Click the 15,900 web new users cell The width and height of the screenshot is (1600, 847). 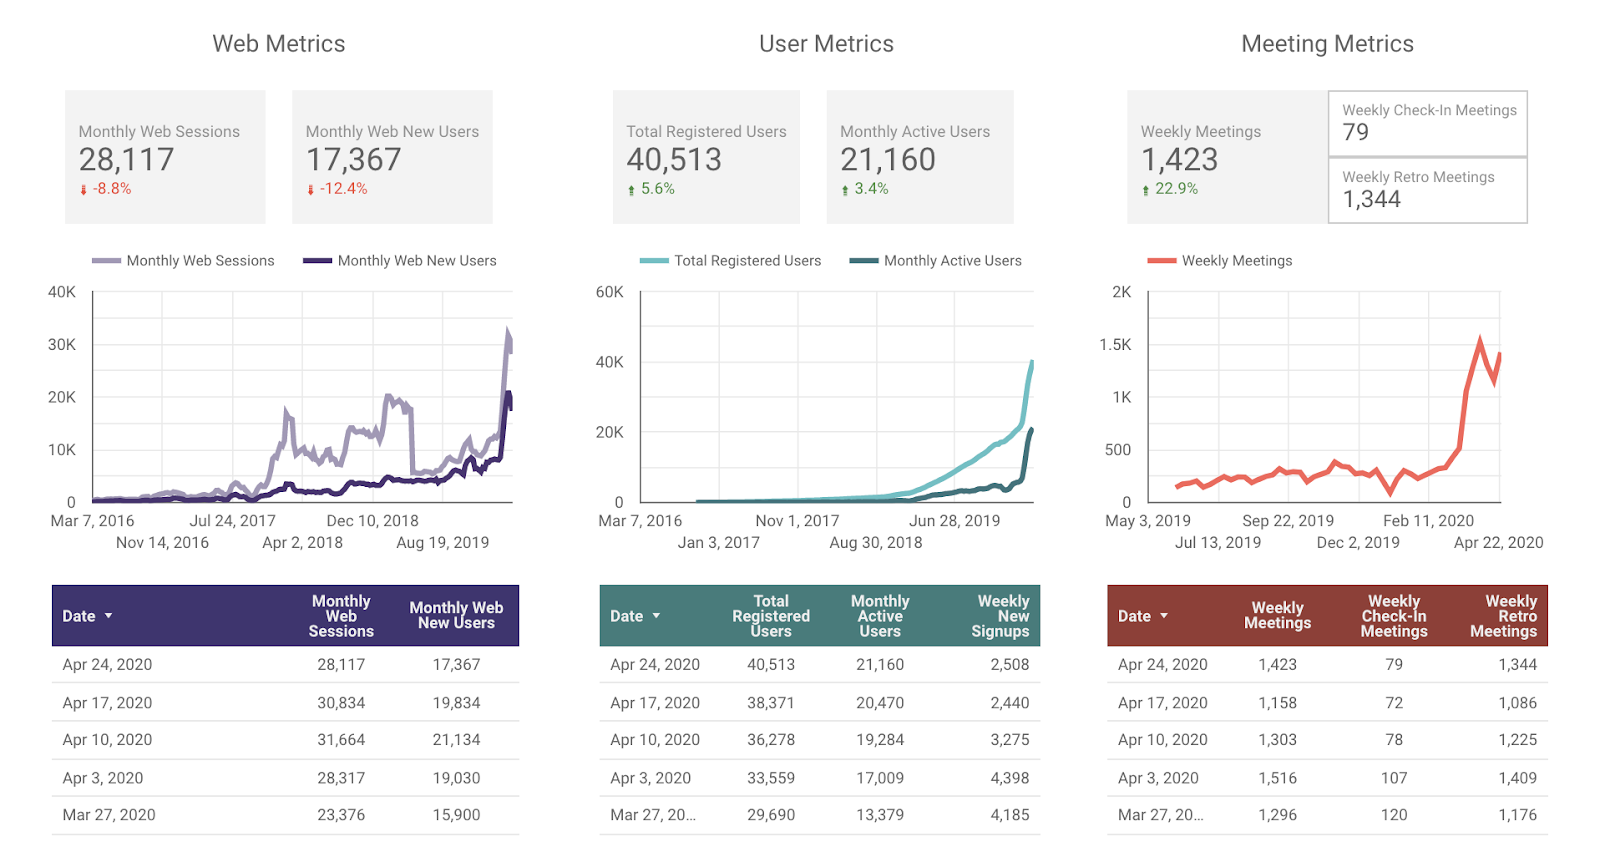coord(456,815)
